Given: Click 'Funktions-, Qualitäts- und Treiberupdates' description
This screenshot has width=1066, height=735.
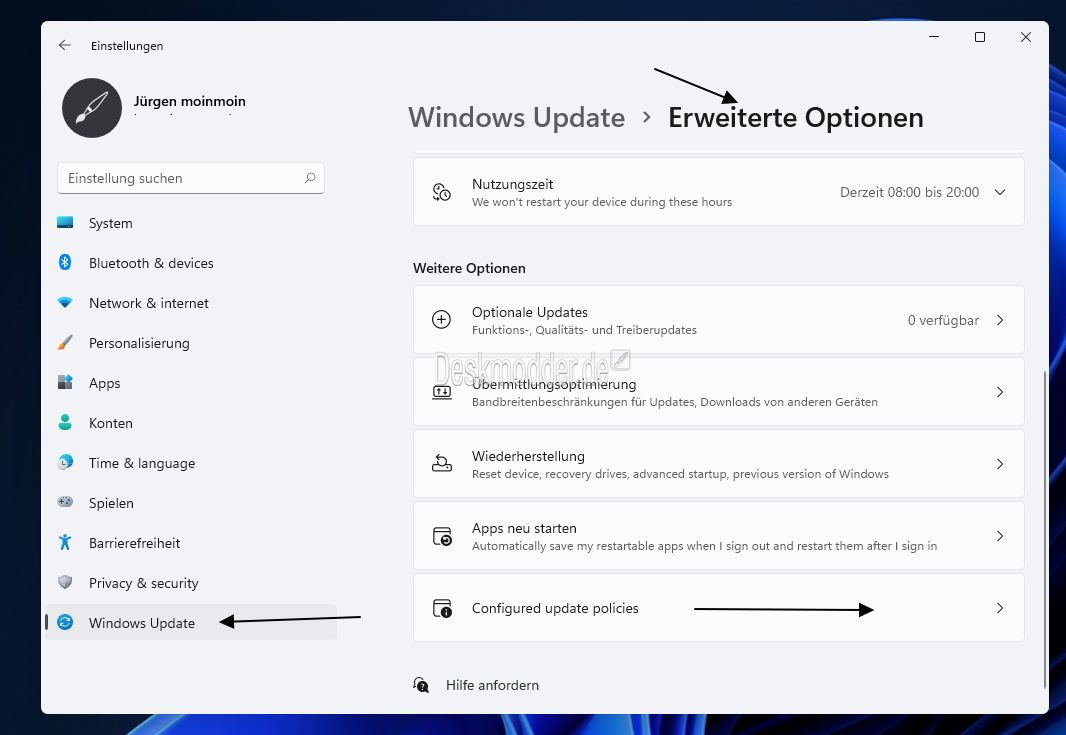Looking at the screenshot, I should [x=584, y=330].
